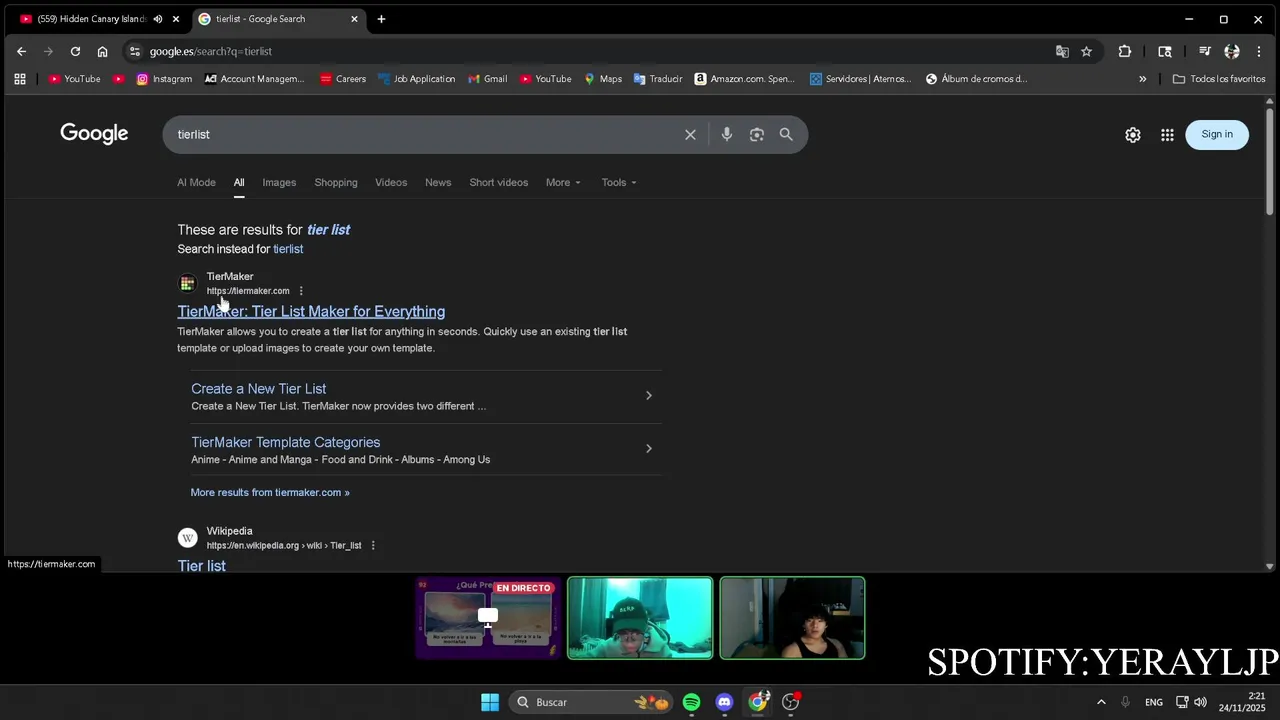The height and width of the screenshot is (720, 1280).
Task: Open the Chrome three-dot menu
Action: 1259,51
